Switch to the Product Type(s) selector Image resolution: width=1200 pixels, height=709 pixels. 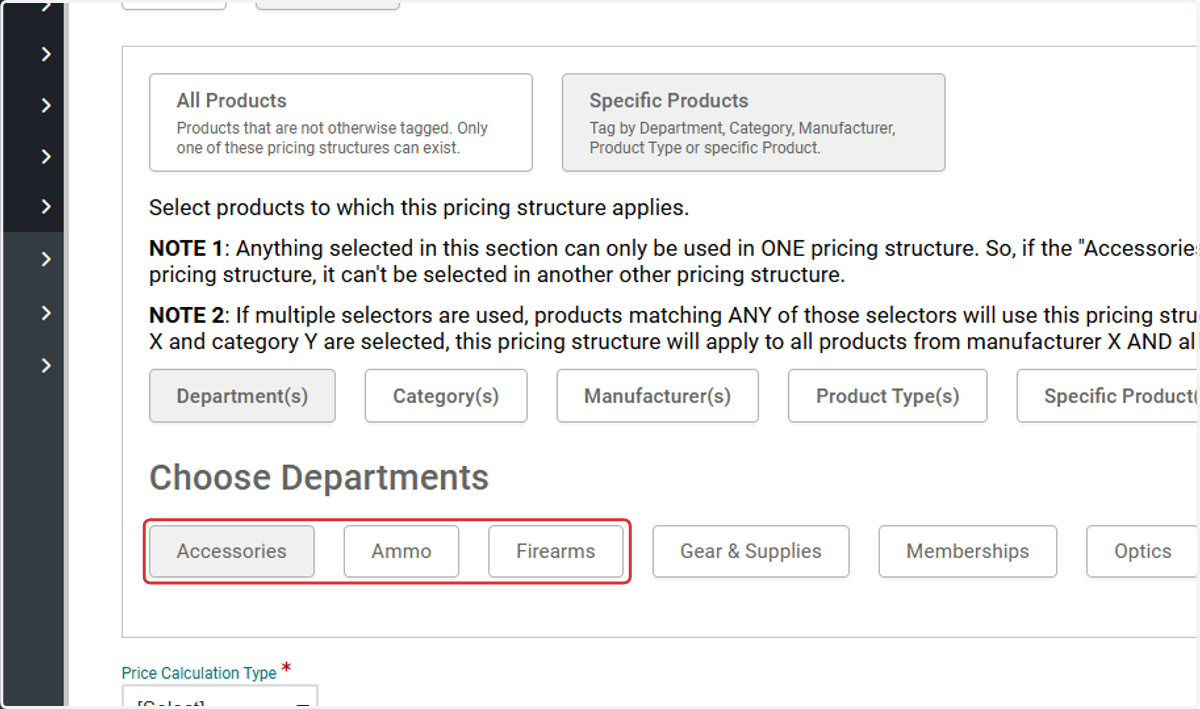click(887, 396)
